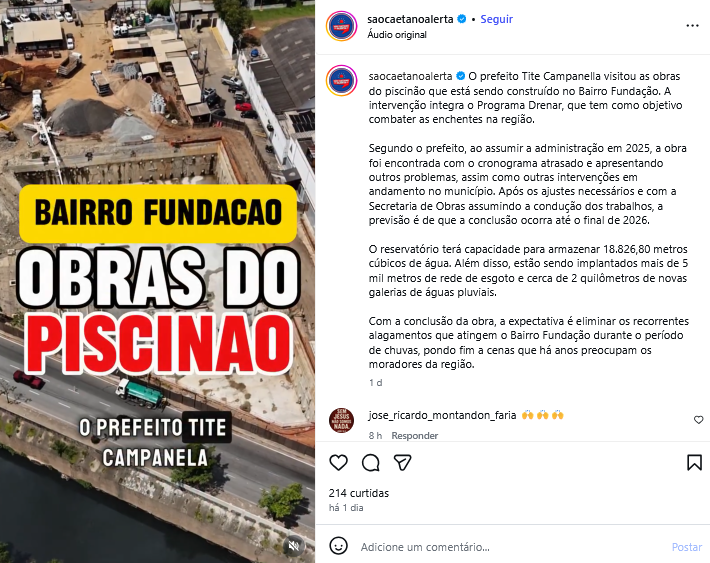Click the commenter's avatar picture

[341, 420]
